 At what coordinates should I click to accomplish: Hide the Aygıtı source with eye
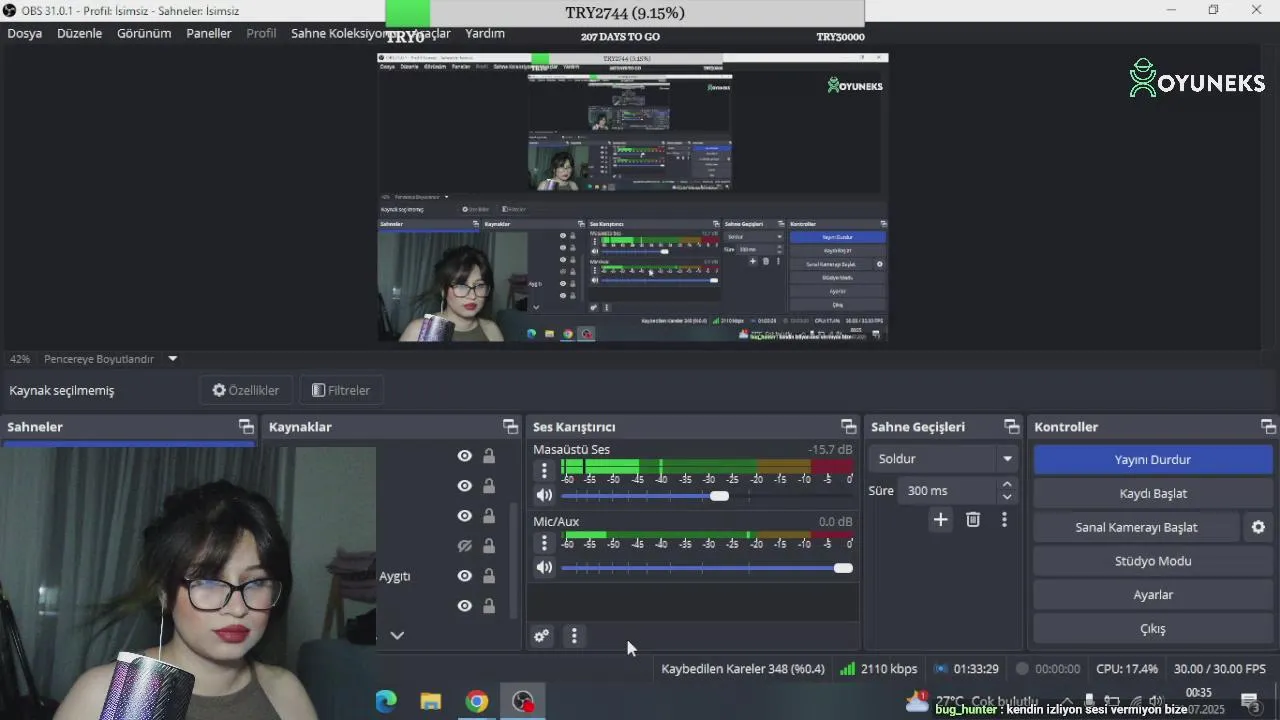point(464,576)
